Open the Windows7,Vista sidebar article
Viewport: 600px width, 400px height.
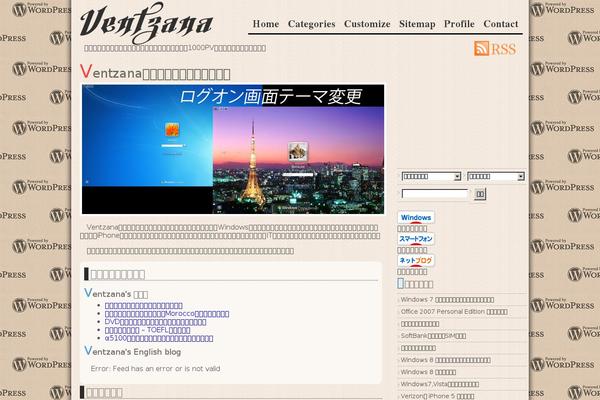pyautogui.click(x=440, y=384)
